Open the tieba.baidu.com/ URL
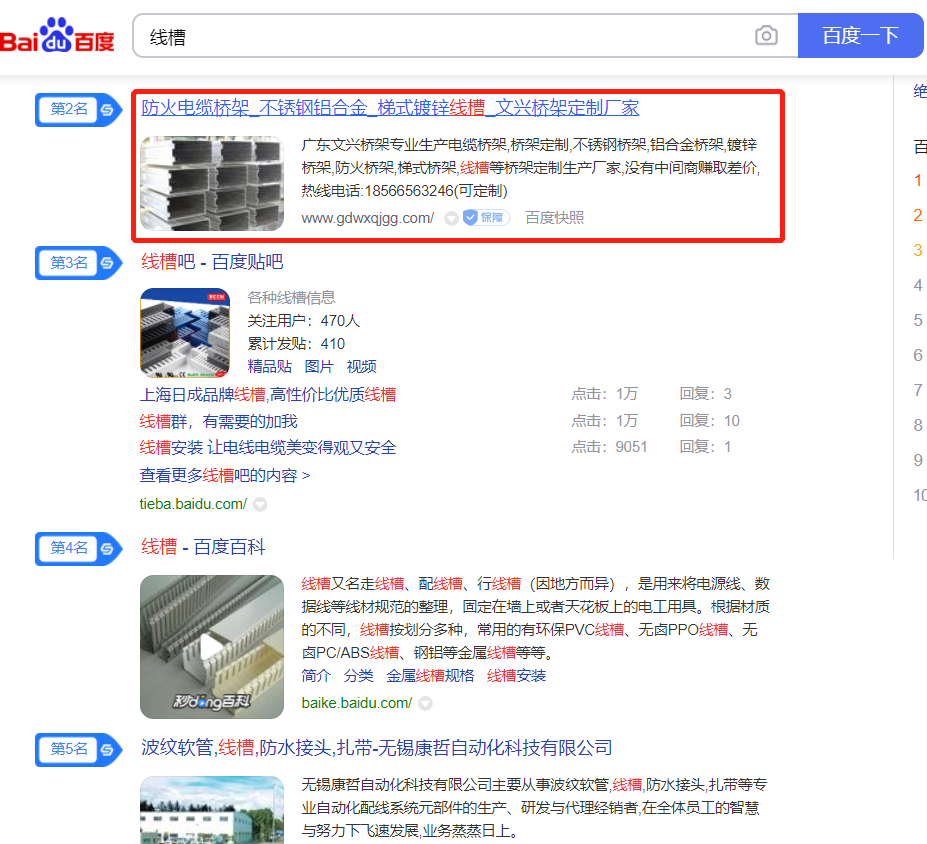 point(193,504)
